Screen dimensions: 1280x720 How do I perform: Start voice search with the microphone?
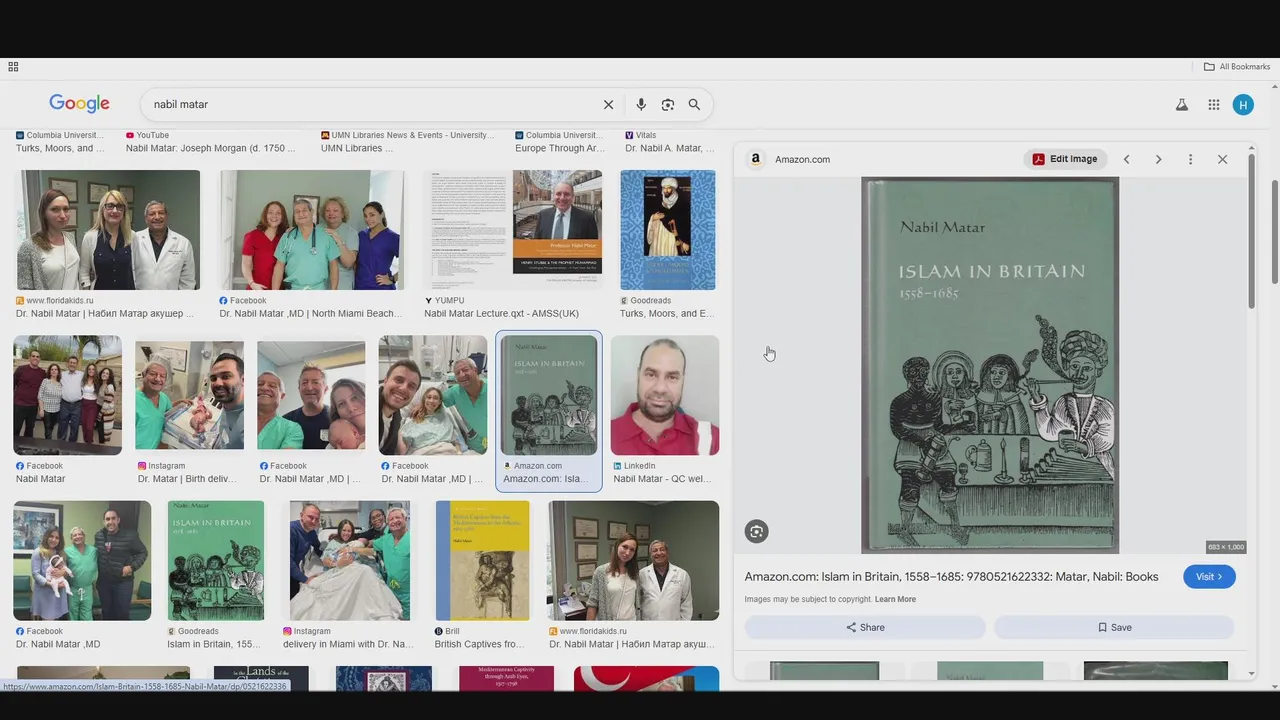[641, 105]
